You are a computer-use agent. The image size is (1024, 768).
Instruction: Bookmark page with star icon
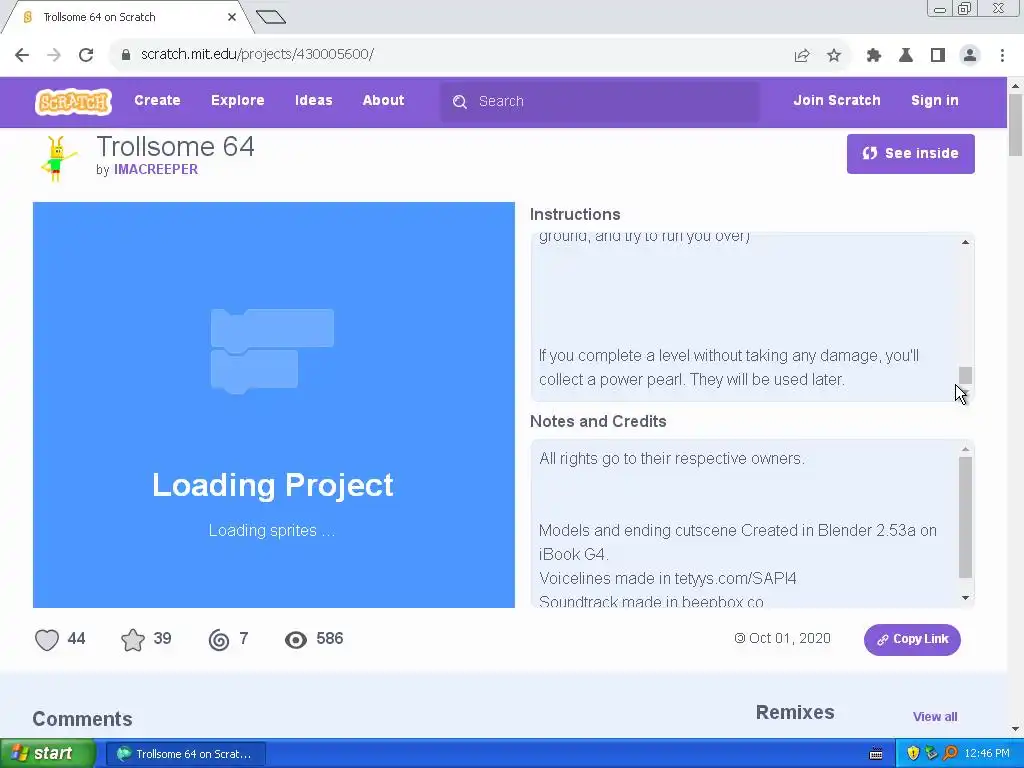pos(834,56)
